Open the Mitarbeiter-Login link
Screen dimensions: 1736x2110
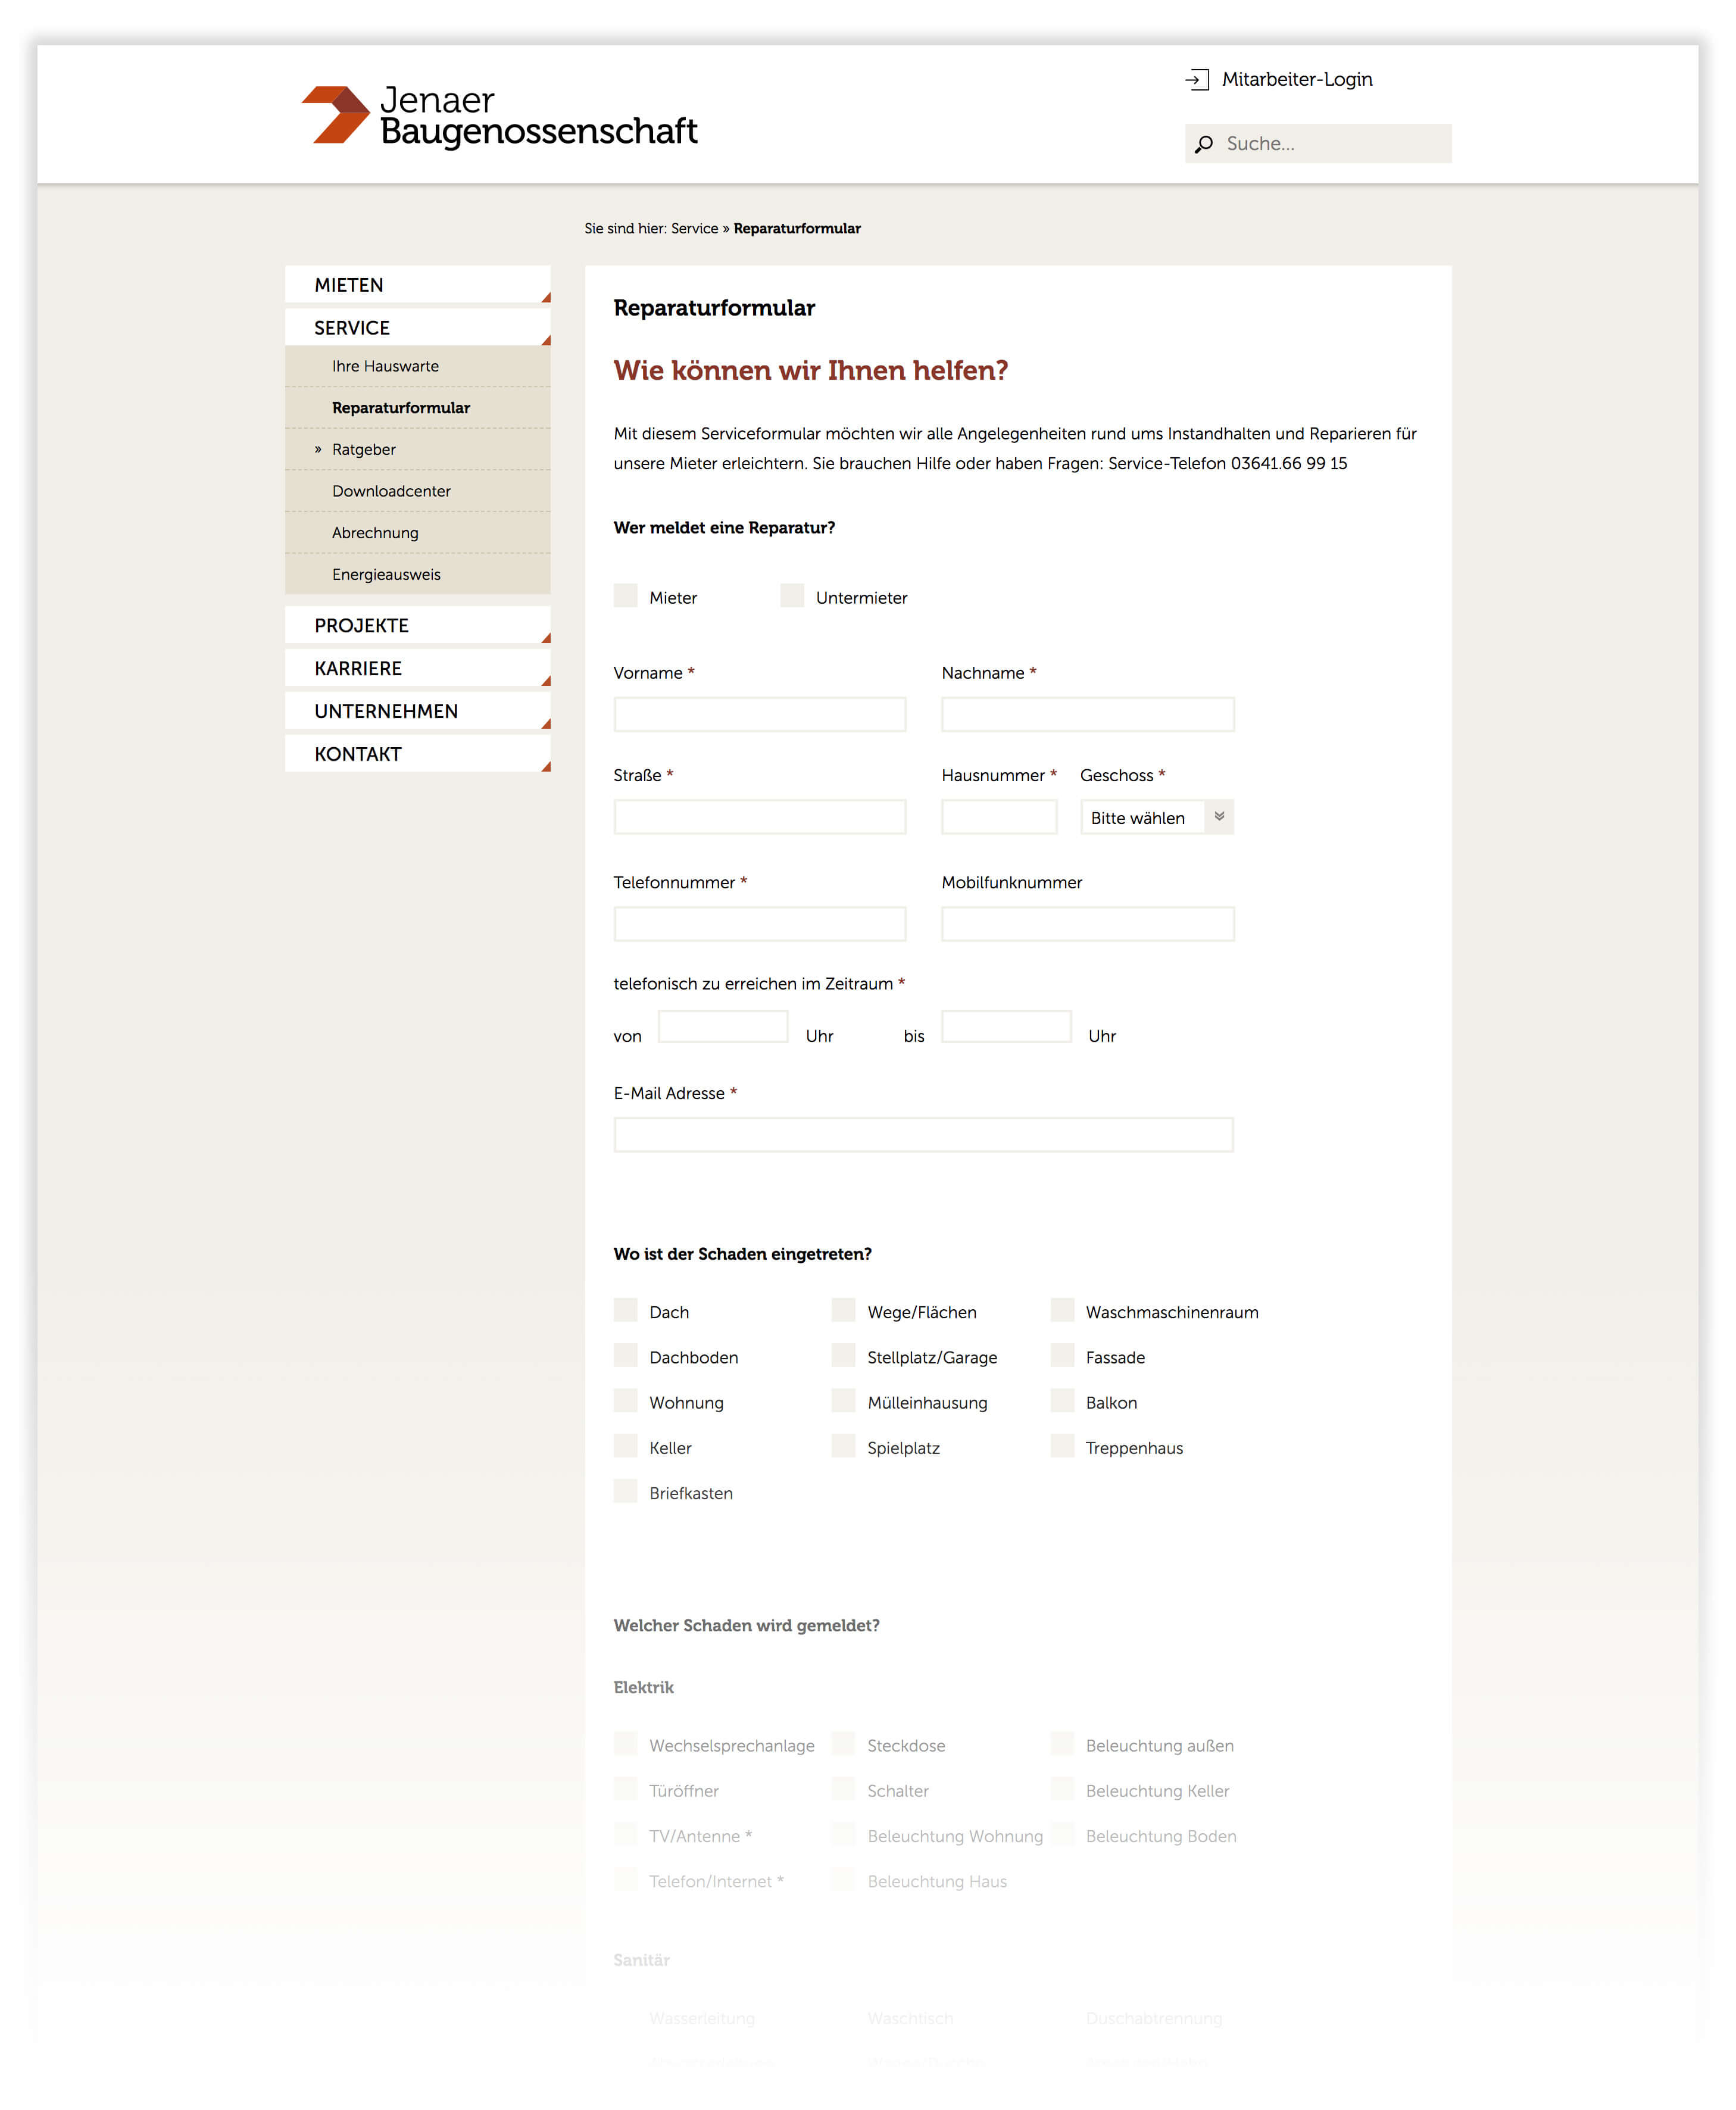[1296, 79]
